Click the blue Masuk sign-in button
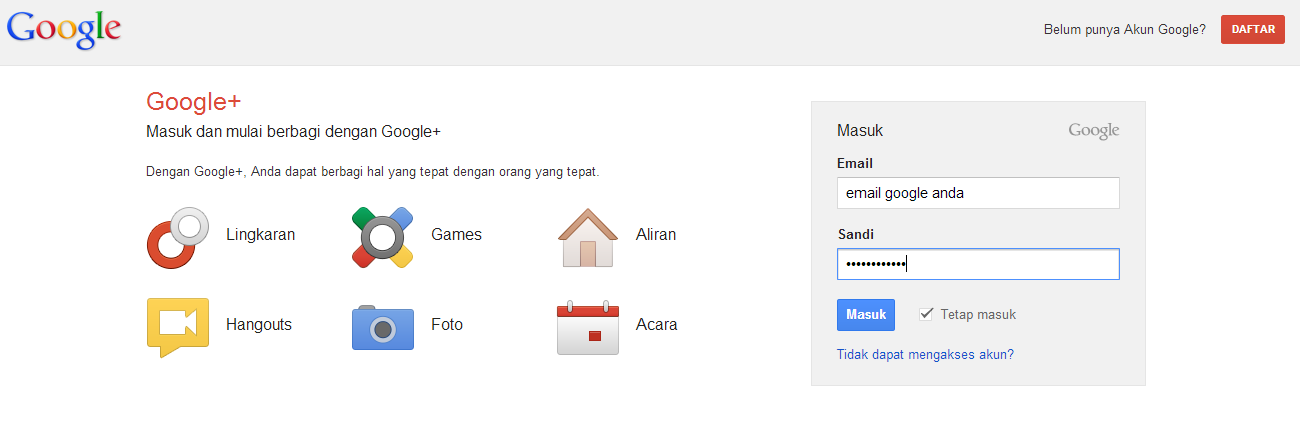The width and height of the screenshot is (1300, 430). (x=866, y=314)
